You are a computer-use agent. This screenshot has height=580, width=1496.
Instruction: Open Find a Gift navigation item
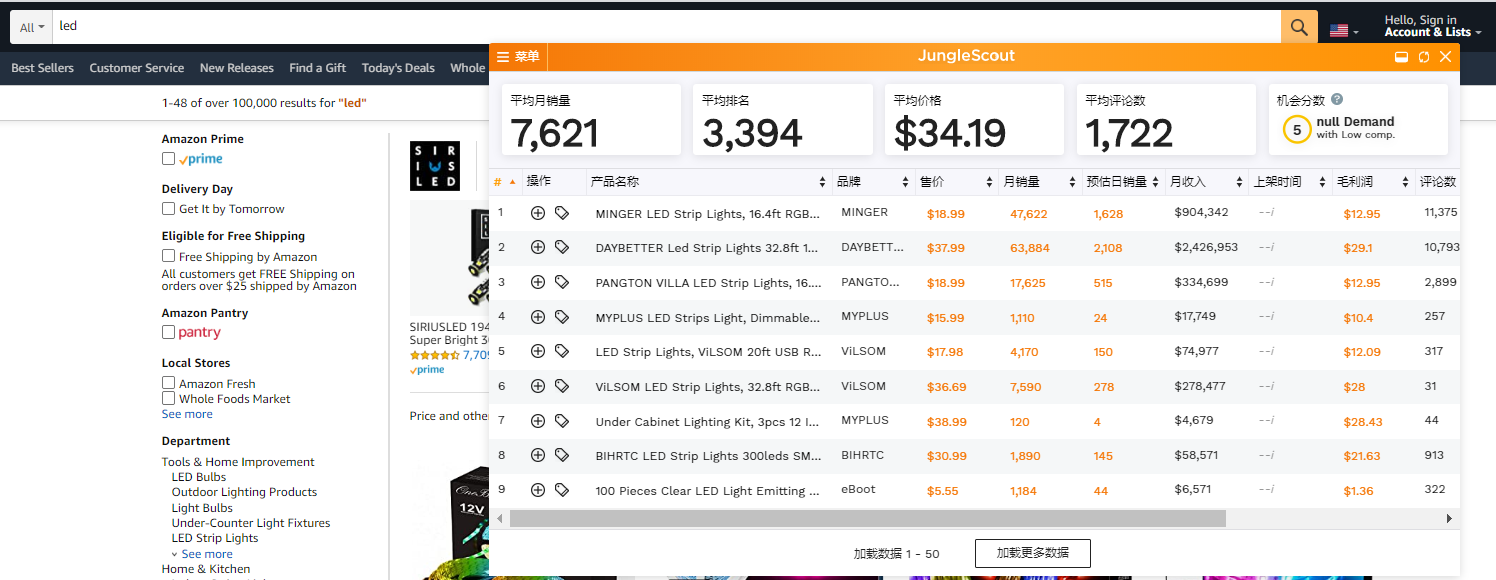point(317,68)
